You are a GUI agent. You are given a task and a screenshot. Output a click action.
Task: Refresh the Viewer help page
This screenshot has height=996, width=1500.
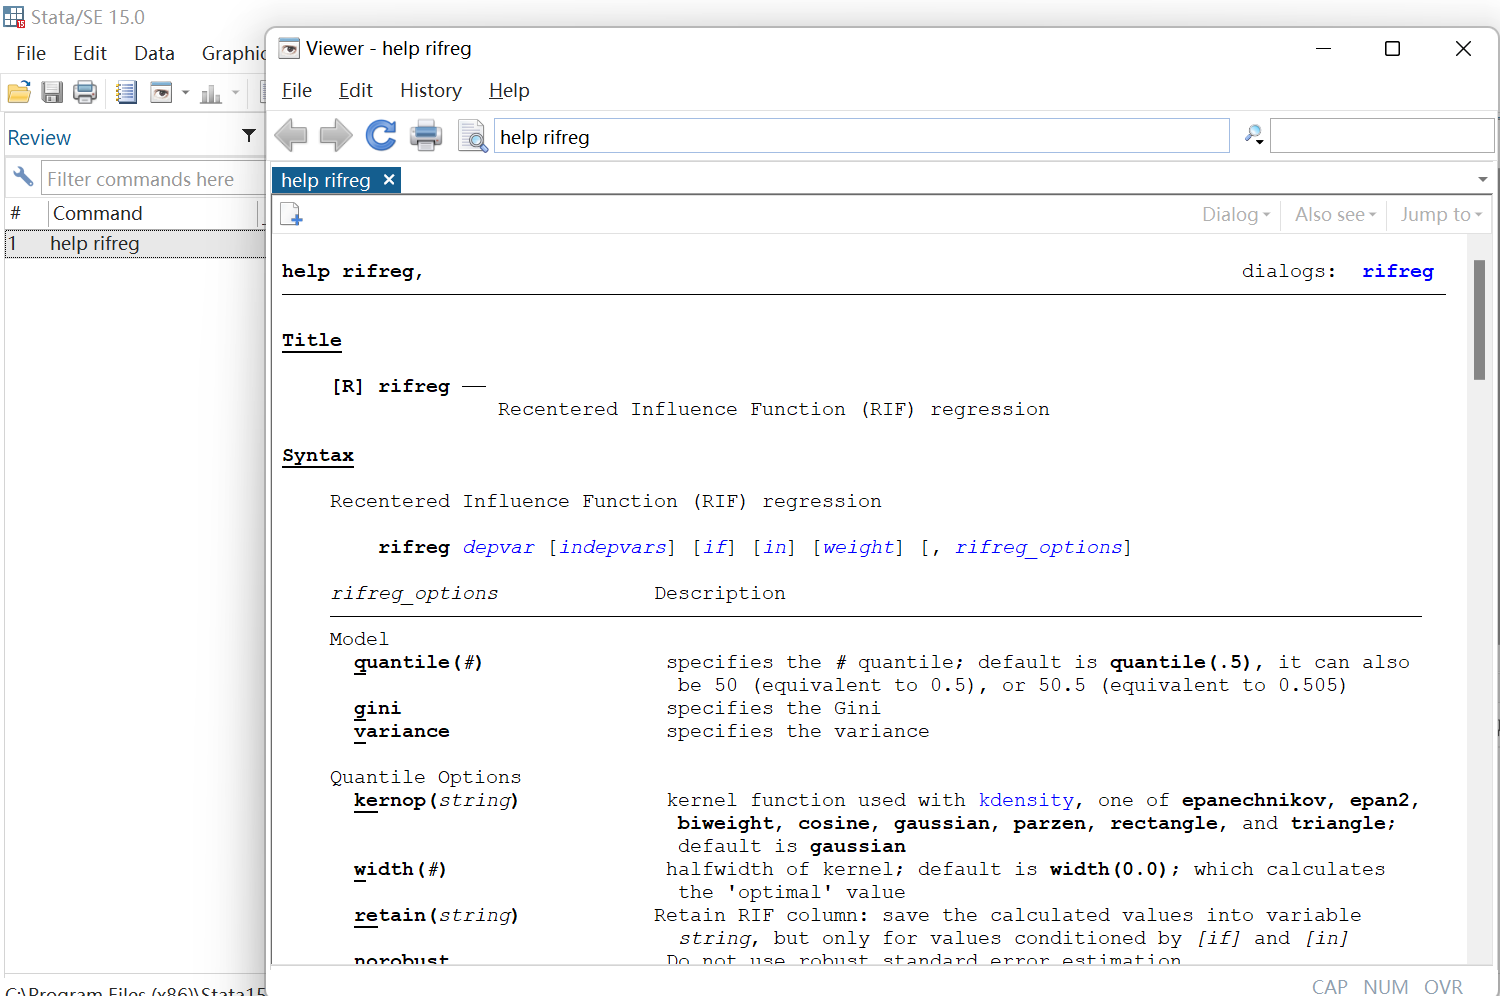click(381, 135)
